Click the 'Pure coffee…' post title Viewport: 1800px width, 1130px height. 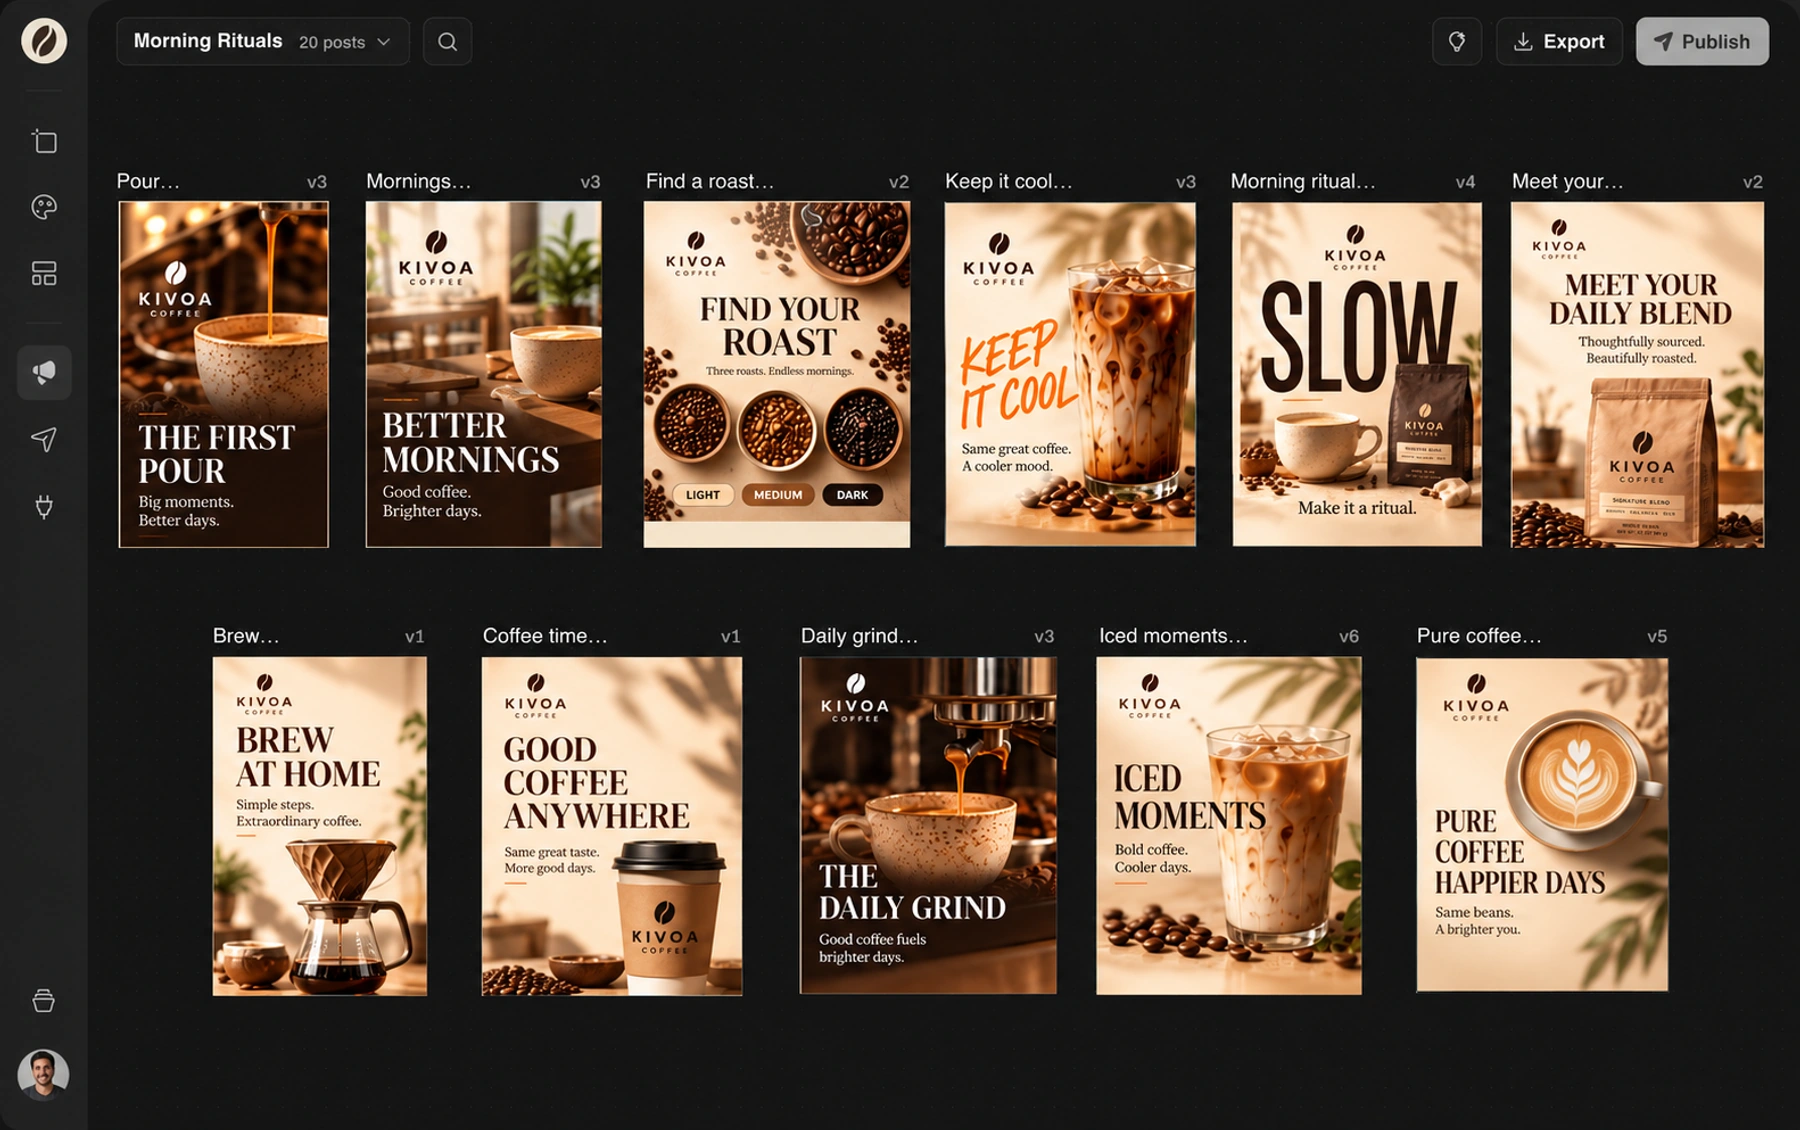click(x=1479, y=635)
